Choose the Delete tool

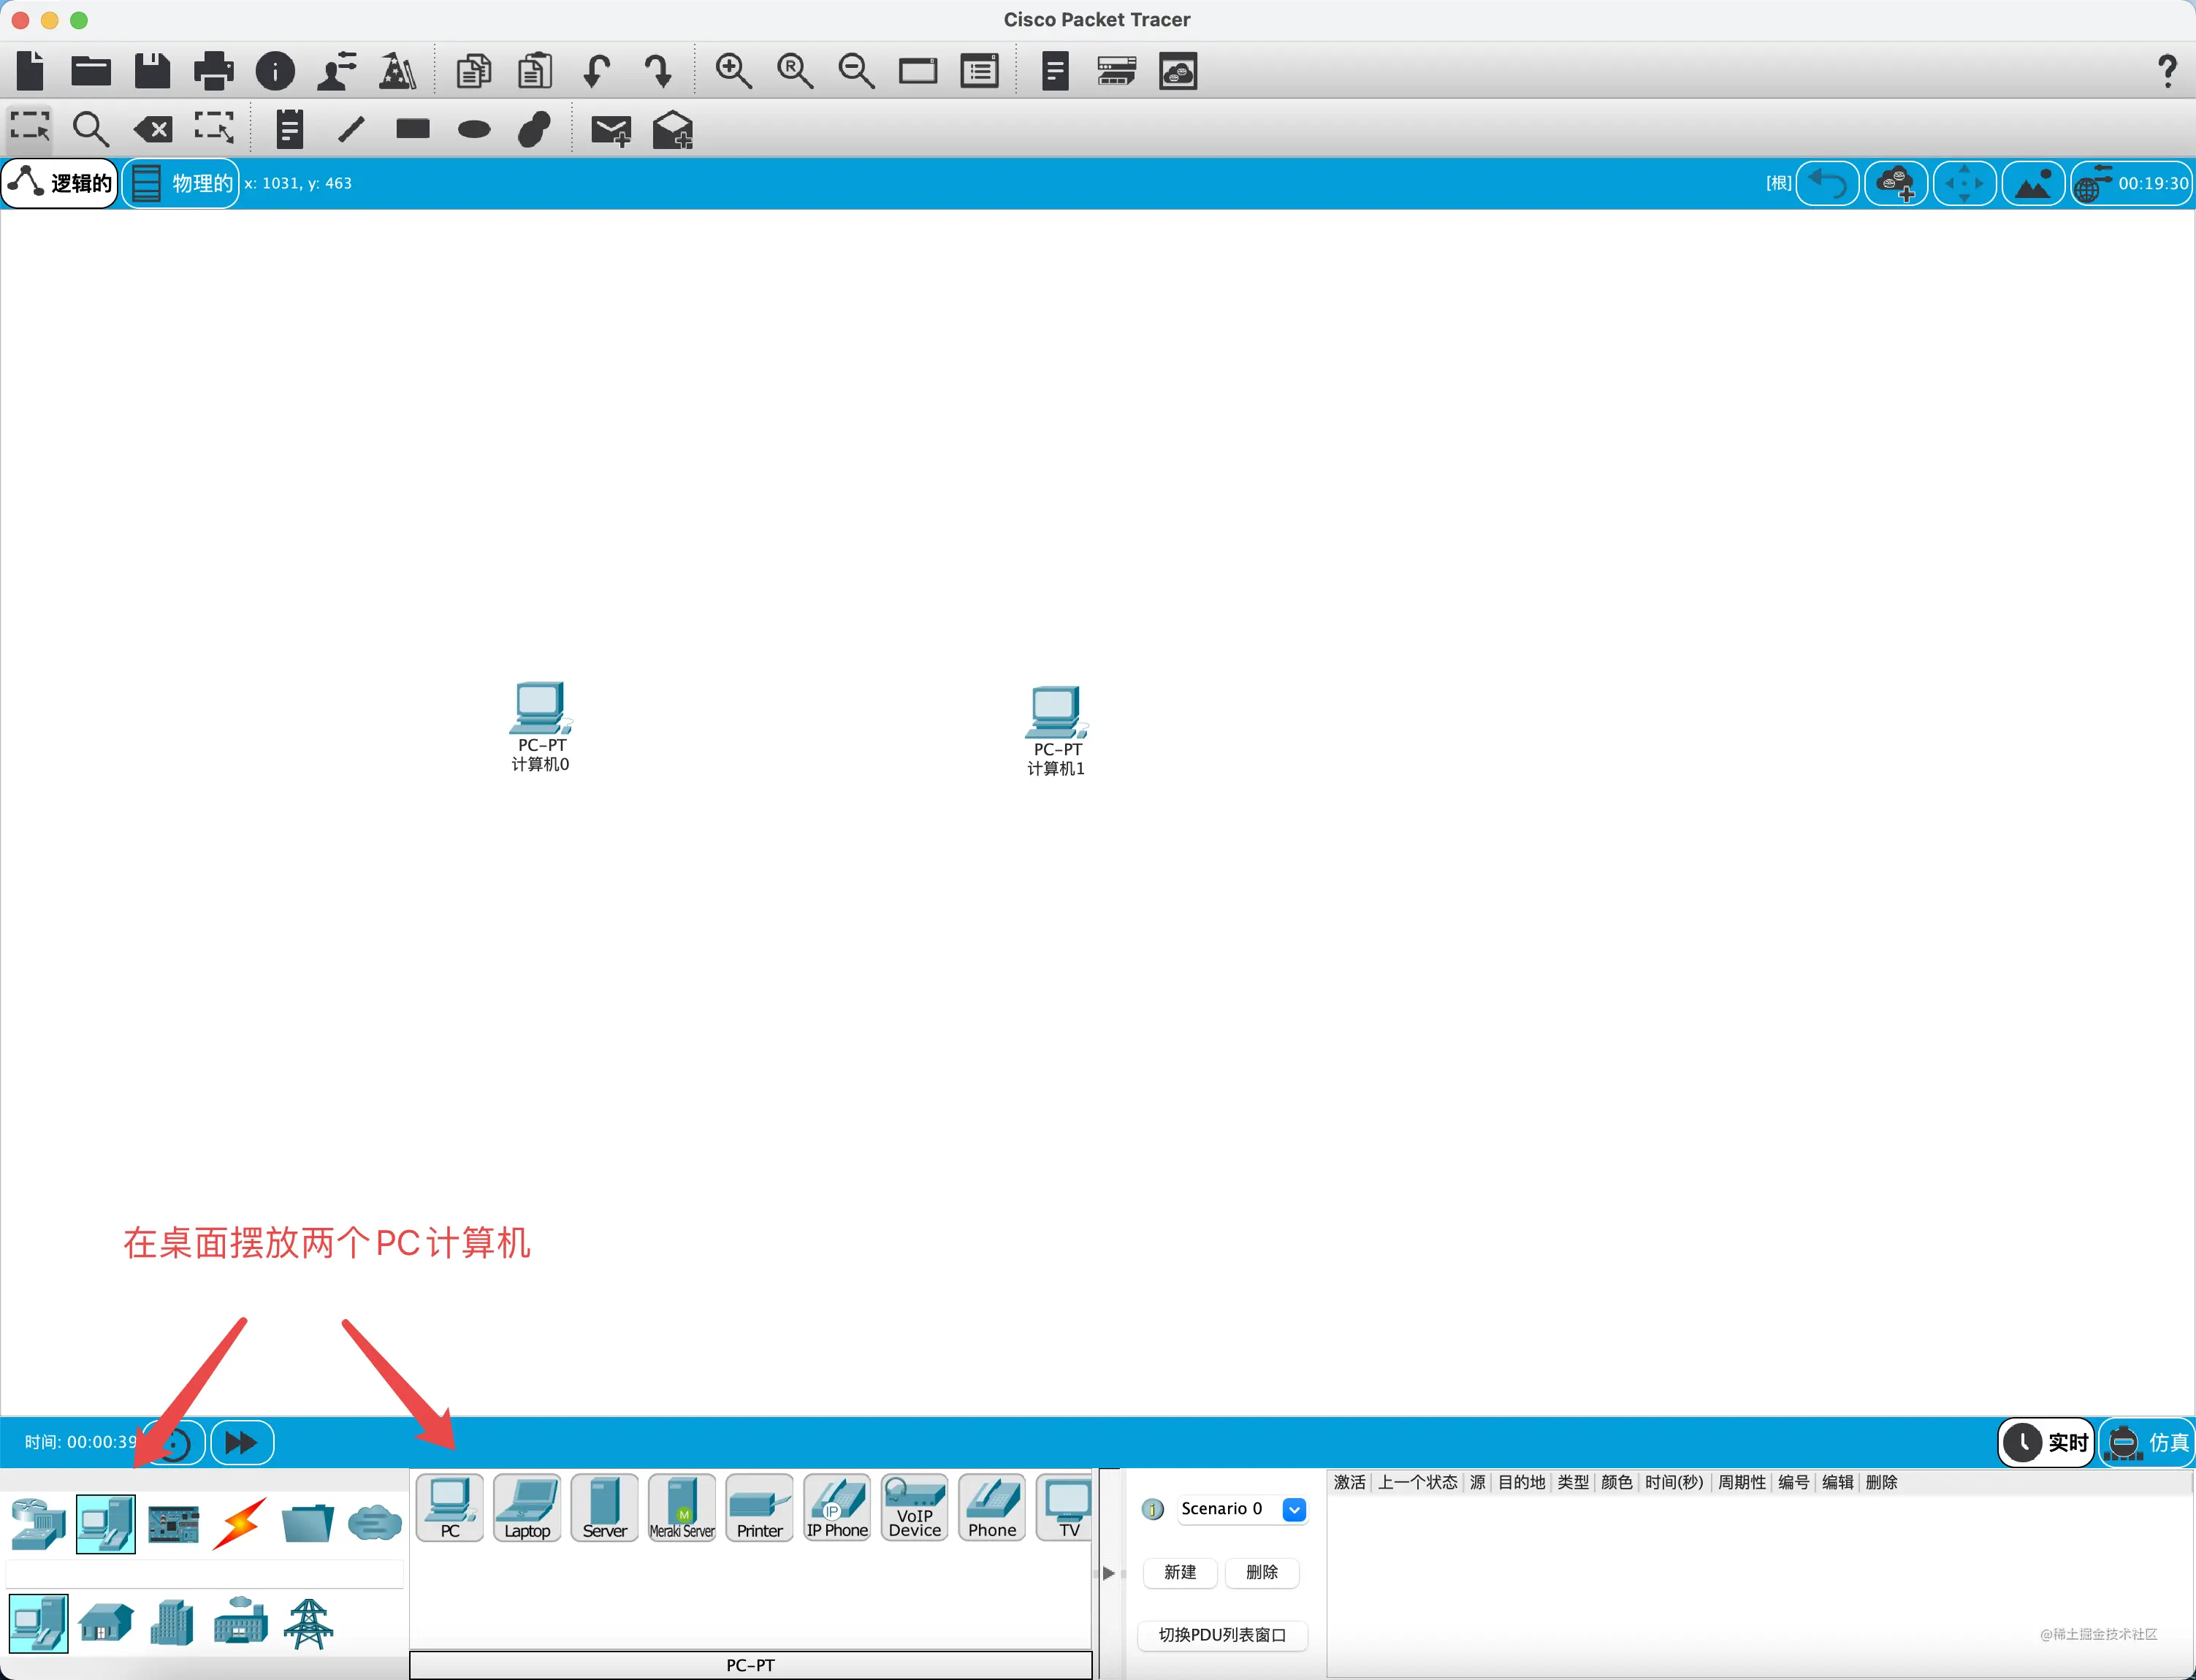click(153, 129)
